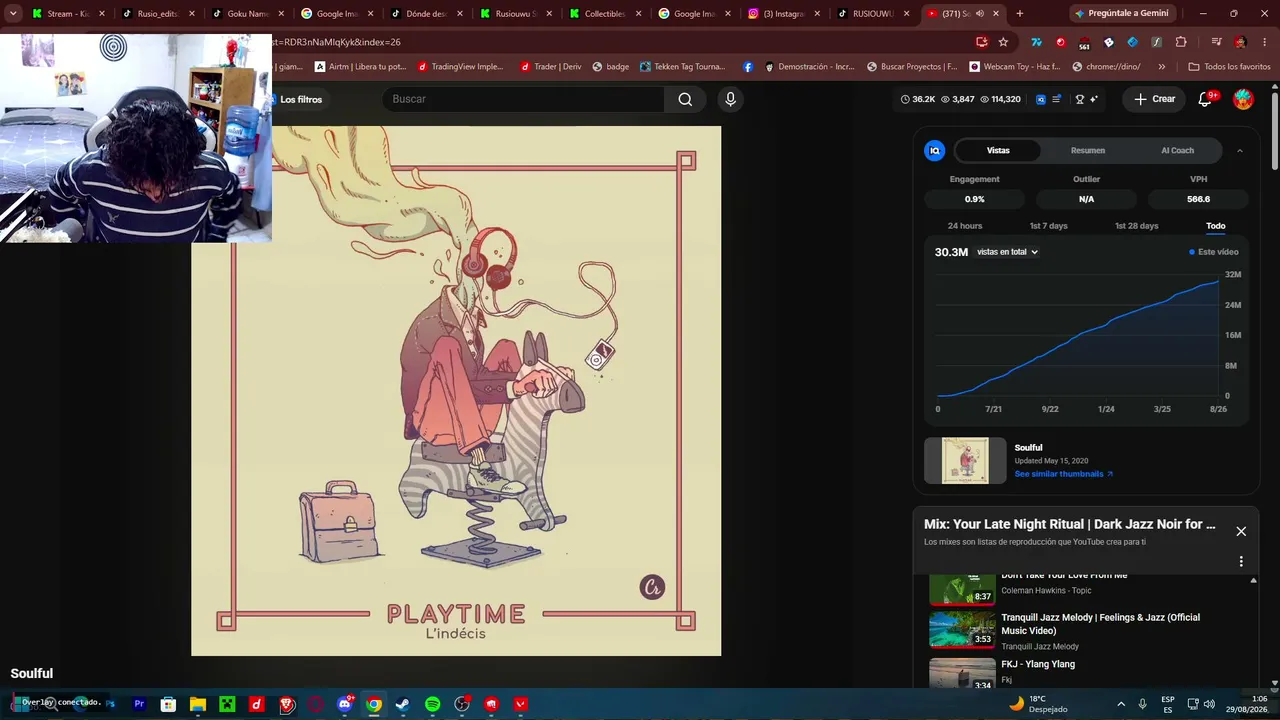The width and height of the screenshot is (1280, 720).
Task: Select the 1st 7 days range
Action: point(1049,226)
